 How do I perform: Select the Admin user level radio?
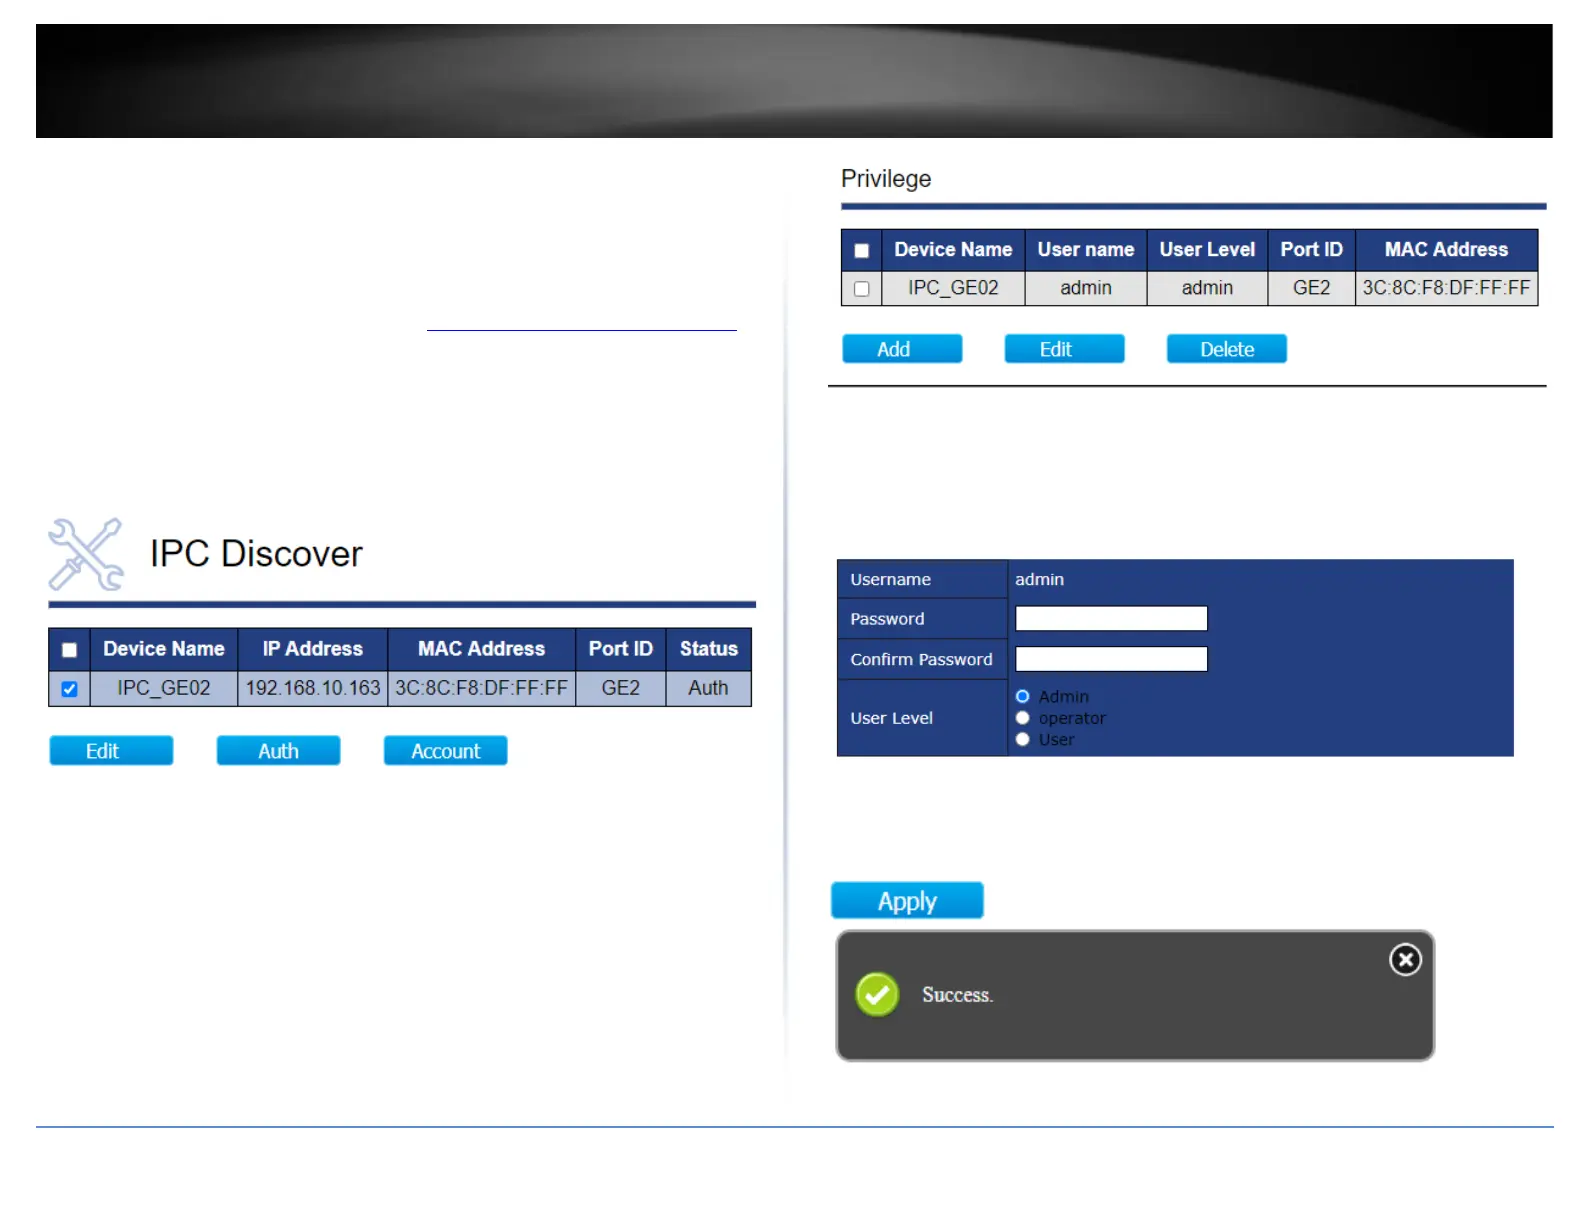point(1022,696)
